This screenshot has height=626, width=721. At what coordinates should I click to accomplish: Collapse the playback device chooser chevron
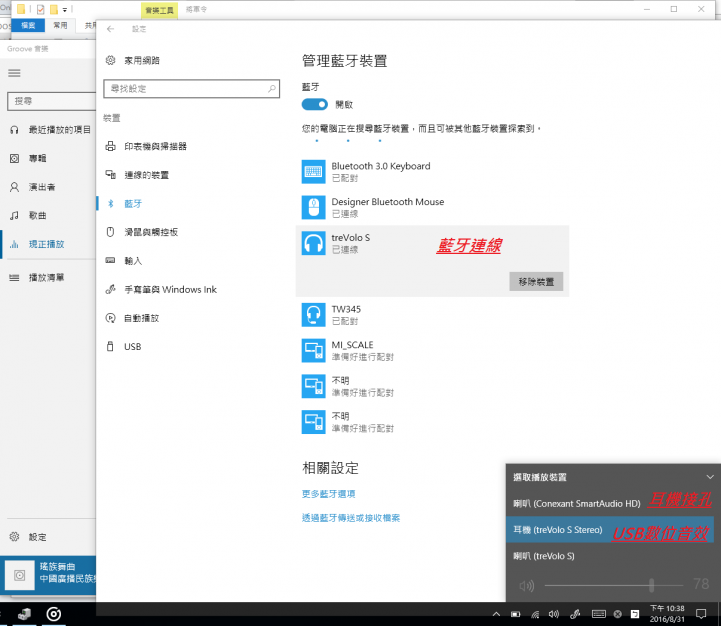point(710,477)
